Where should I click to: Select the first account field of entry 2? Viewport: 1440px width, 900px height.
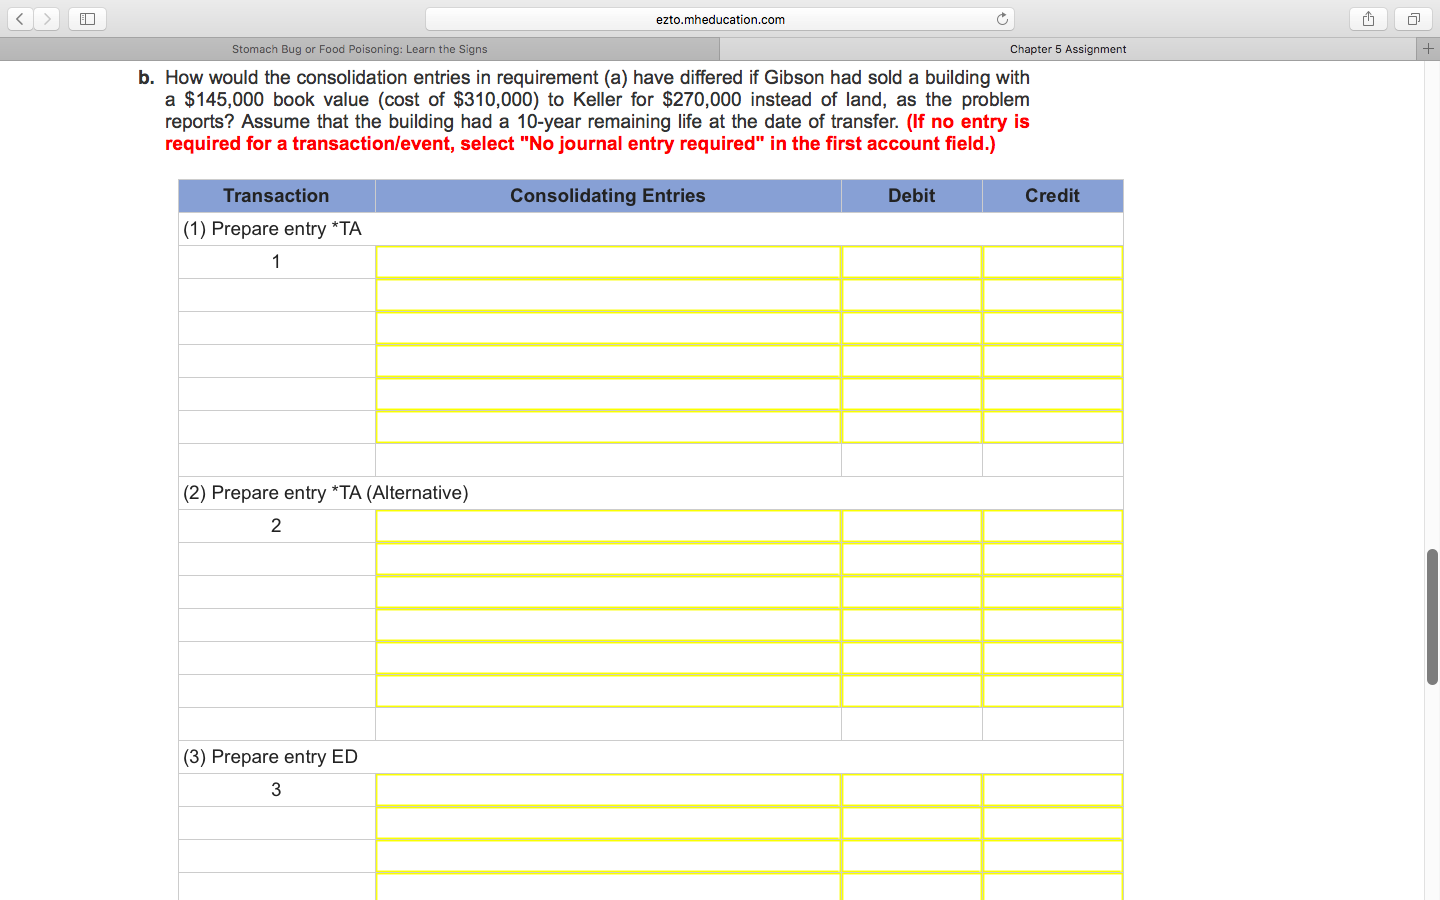click(608, 526)
